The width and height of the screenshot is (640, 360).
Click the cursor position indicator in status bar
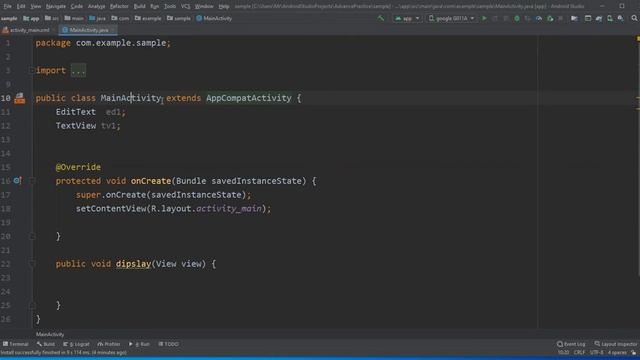(x=563, y=353)
